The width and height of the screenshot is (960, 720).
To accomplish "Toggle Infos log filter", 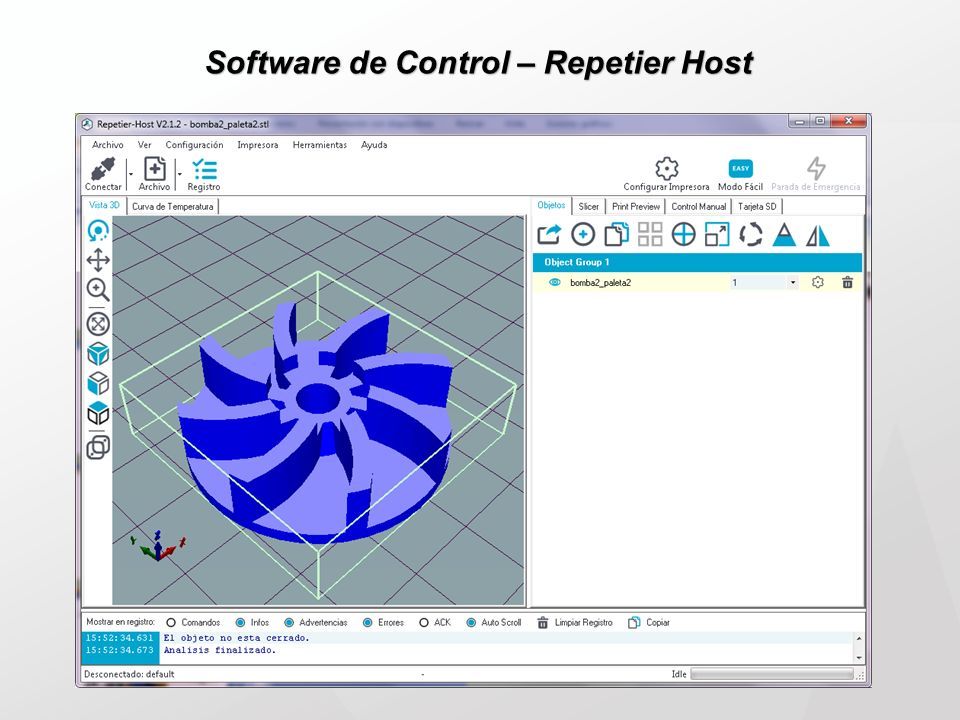I will pyautogui.click(x=241, y=623).
